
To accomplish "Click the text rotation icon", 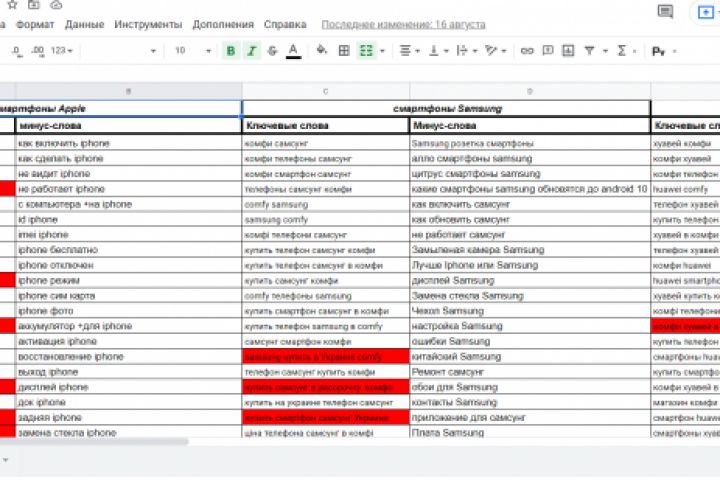I will (x=491, y=51).
